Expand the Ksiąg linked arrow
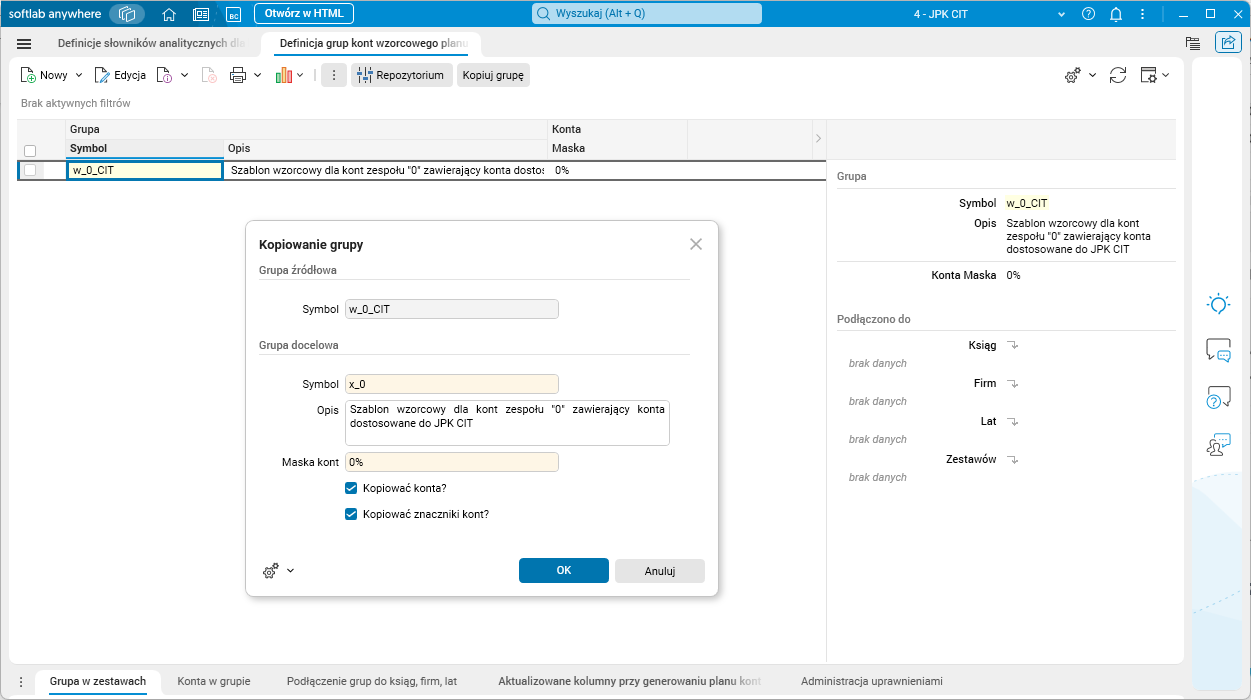1251x700 pixels. pos(1012,346)
